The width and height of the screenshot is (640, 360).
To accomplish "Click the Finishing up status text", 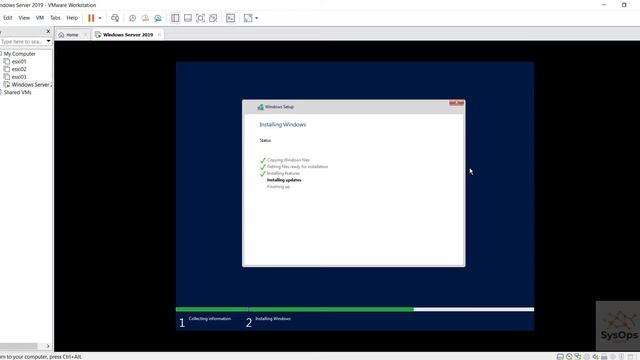I will [x=278, y=187].
